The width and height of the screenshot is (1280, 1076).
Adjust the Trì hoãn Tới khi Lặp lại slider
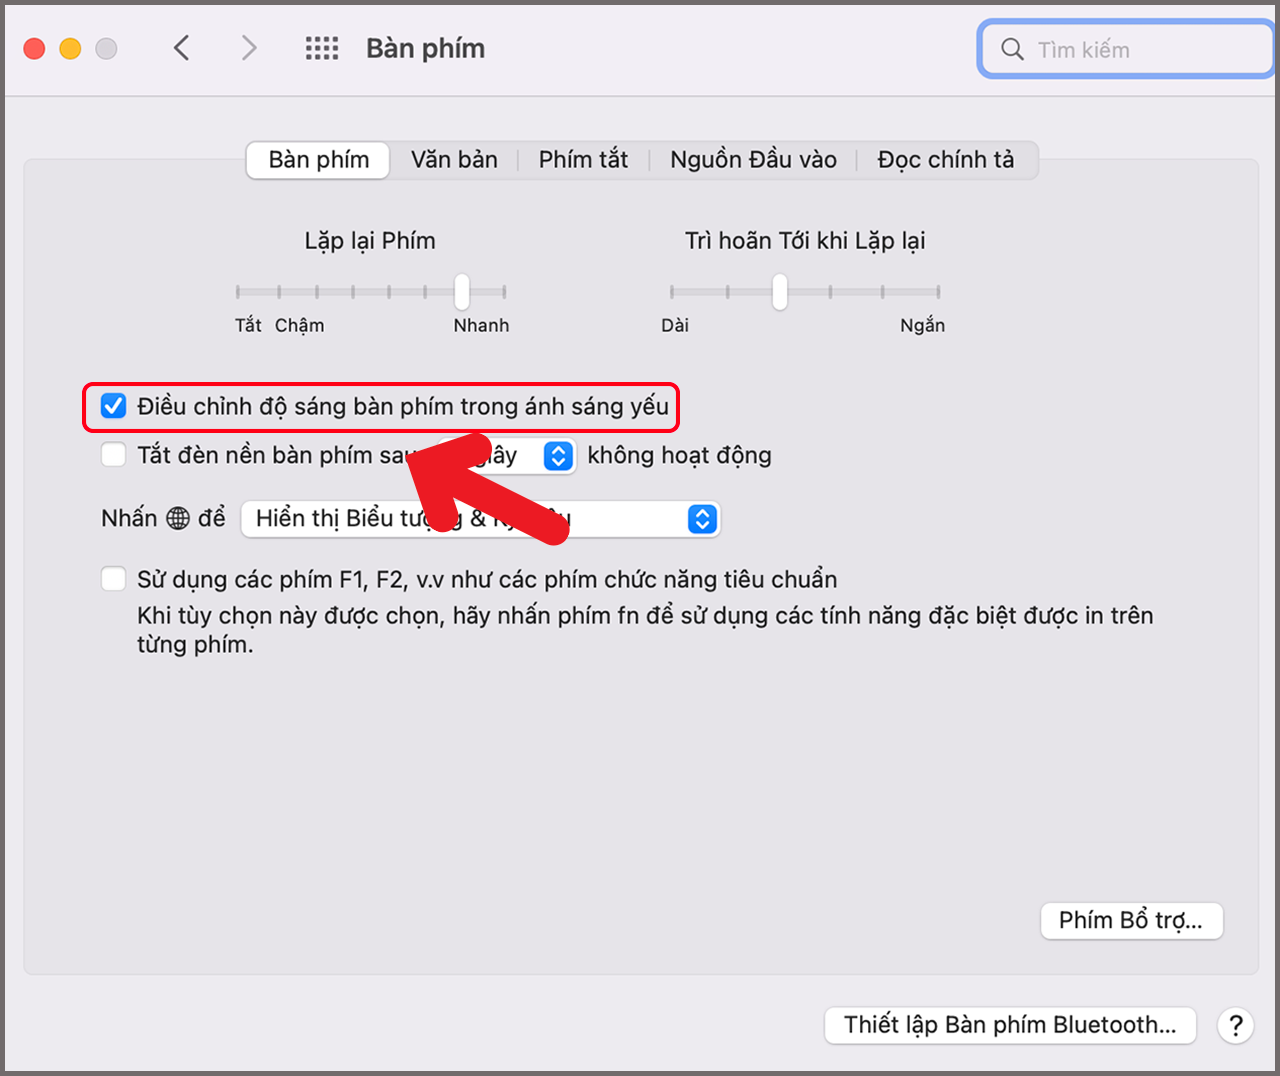(x=780, y=292)
